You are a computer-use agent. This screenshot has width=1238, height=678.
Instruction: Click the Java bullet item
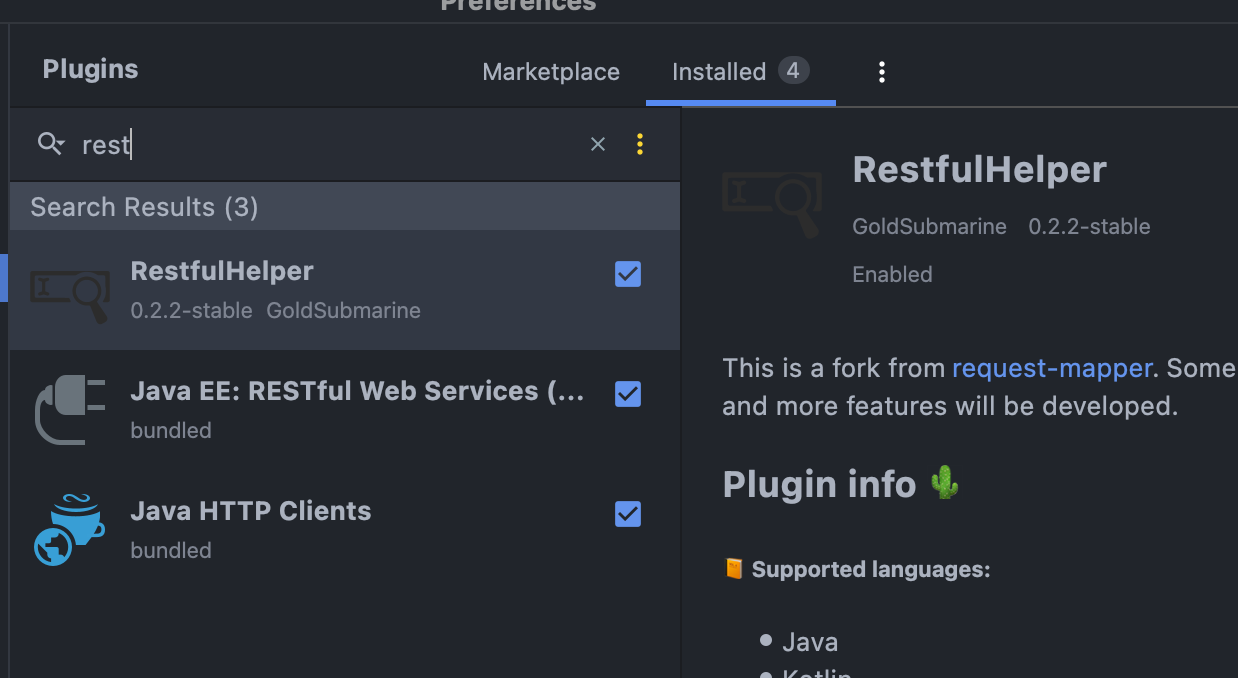pyautogui.click(x=810, y=641)
